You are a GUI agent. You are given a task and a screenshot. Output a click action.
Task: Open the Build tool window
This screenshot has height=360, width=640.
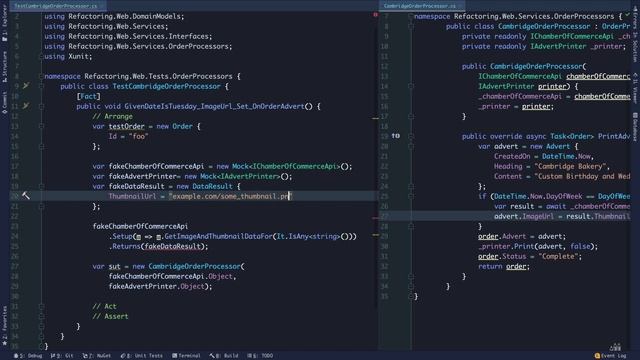pos(224,356)
